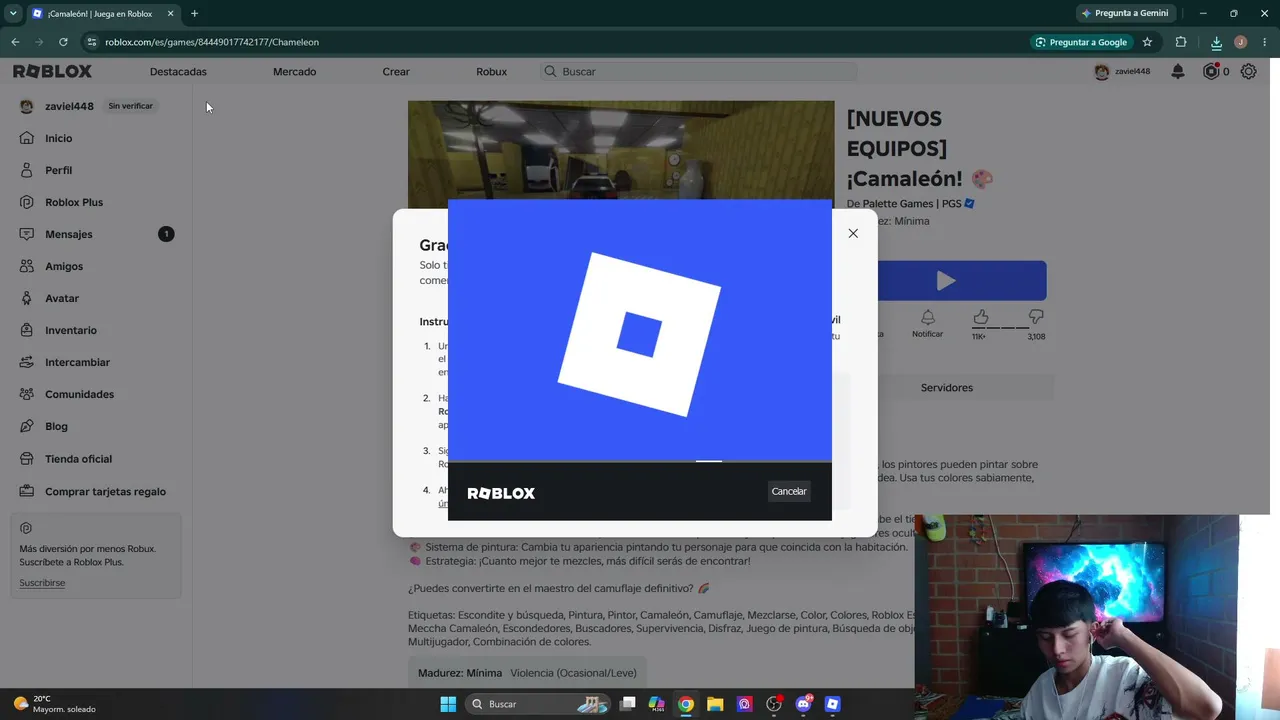Open the Roblox logo home link

52,71
